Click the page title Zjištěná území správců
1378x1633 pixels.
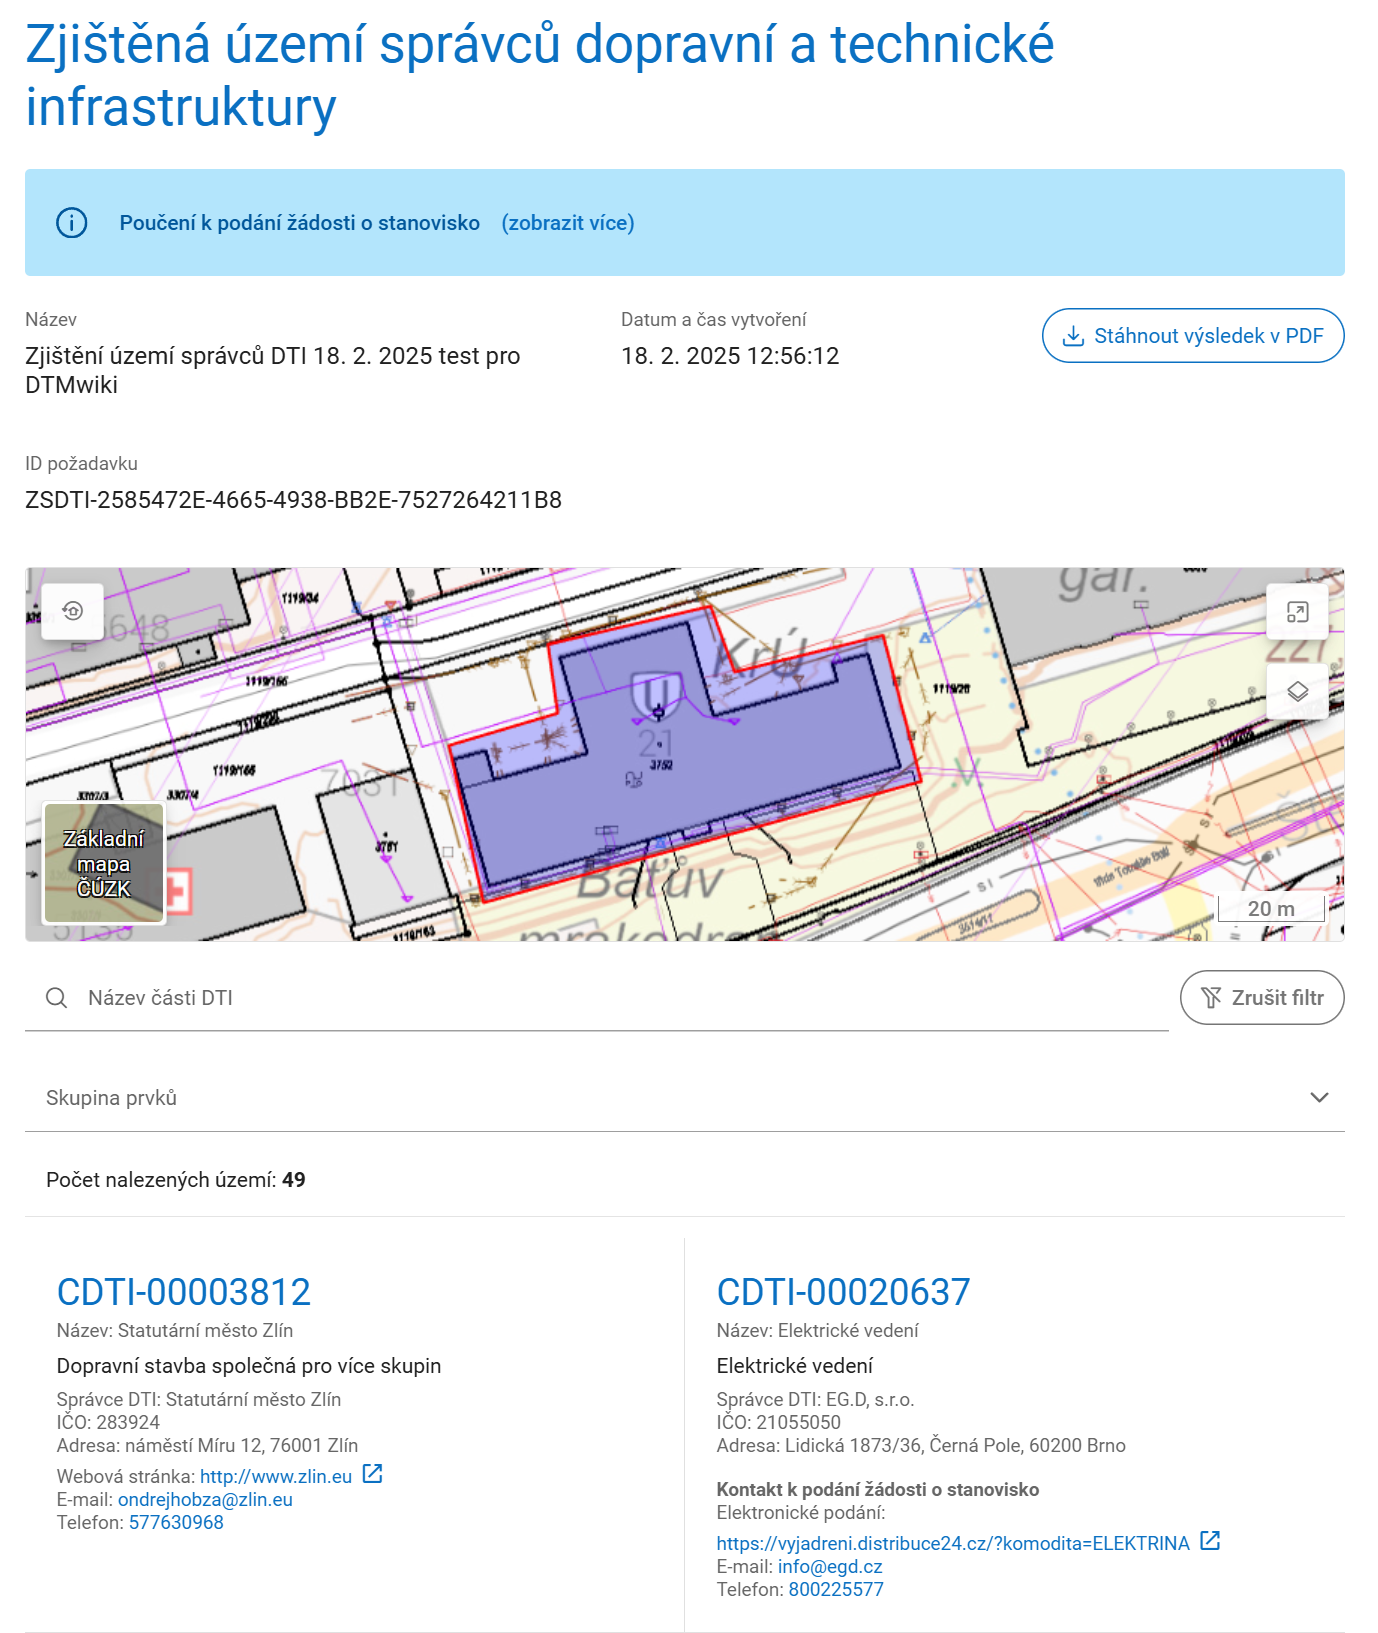[540, 75]
